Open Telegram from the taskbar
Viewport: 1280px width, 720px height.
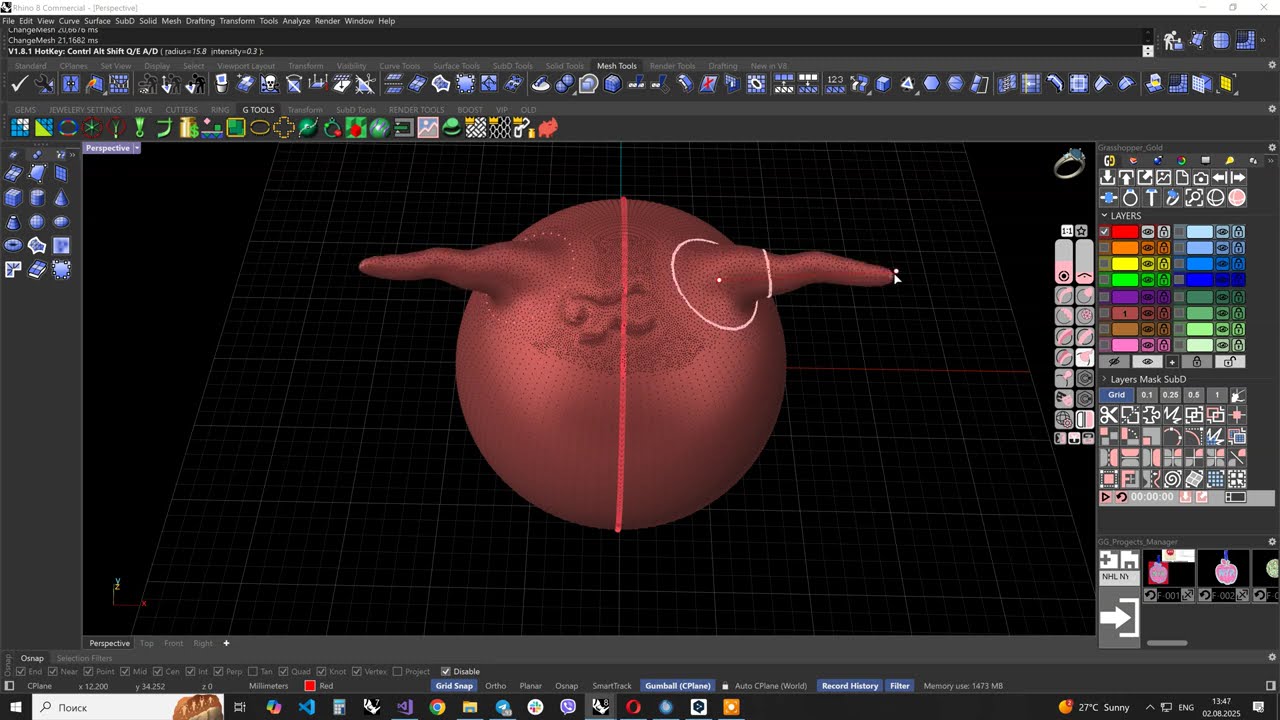(x=503, y=707)
